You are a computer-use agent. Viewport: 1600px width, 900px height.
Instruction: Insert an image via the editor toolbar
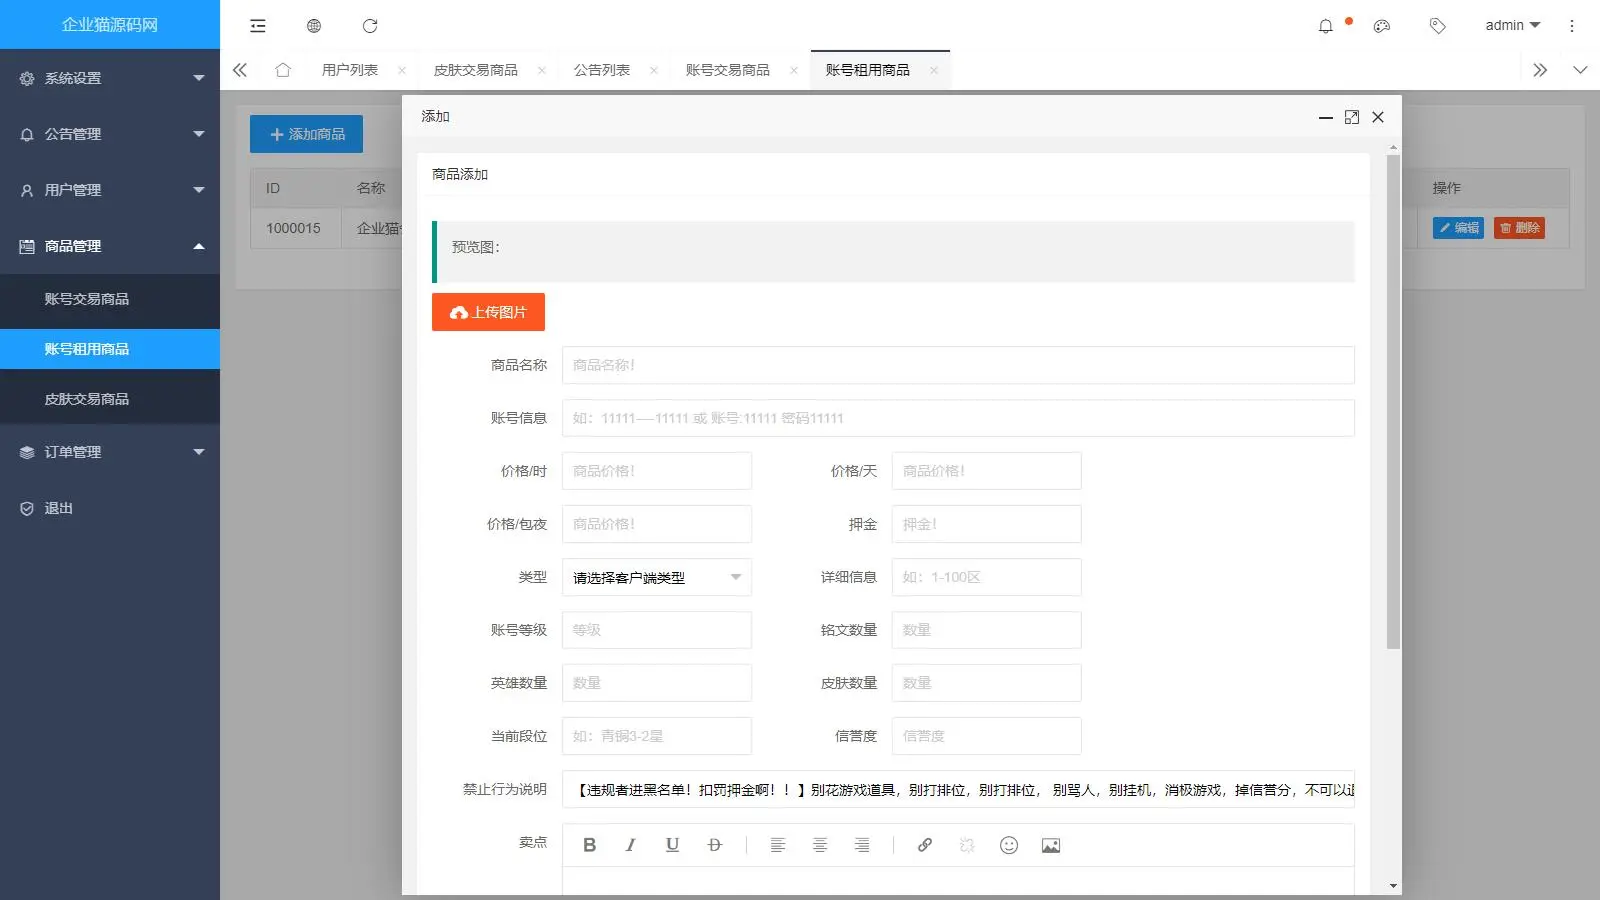point(1050,845)
